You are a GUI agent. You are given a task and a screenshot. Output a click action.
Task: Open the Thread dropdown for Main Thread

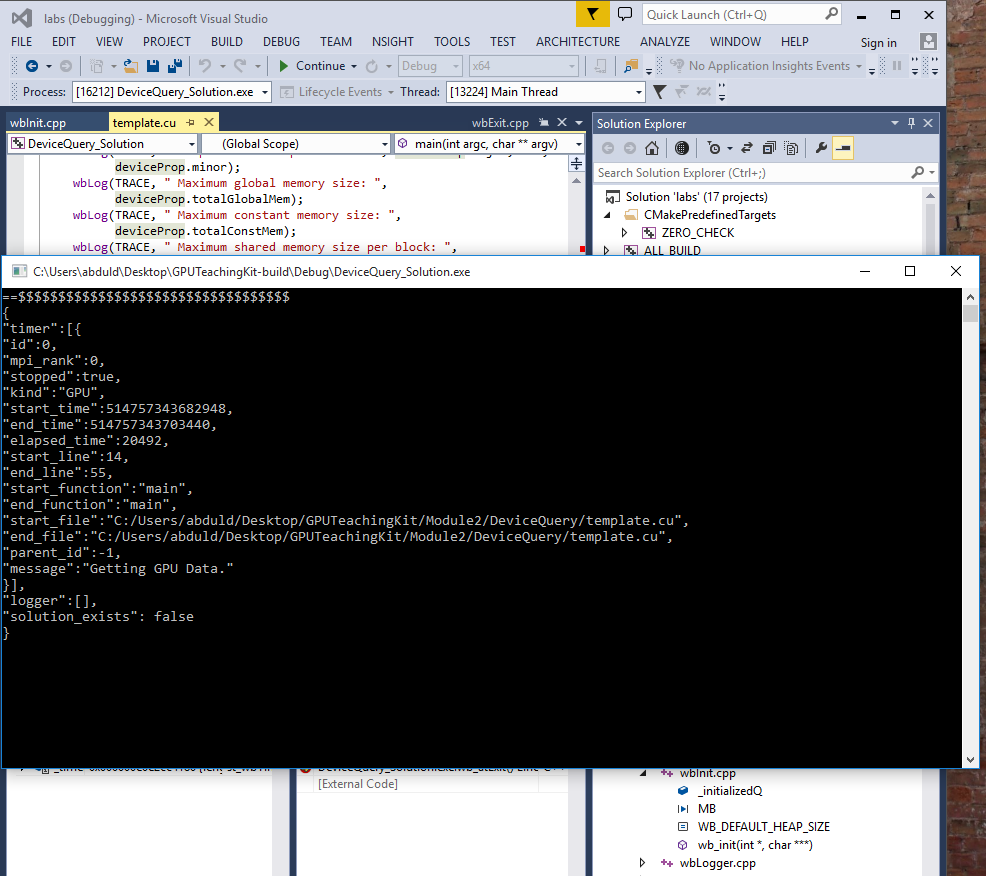point(639,92)
